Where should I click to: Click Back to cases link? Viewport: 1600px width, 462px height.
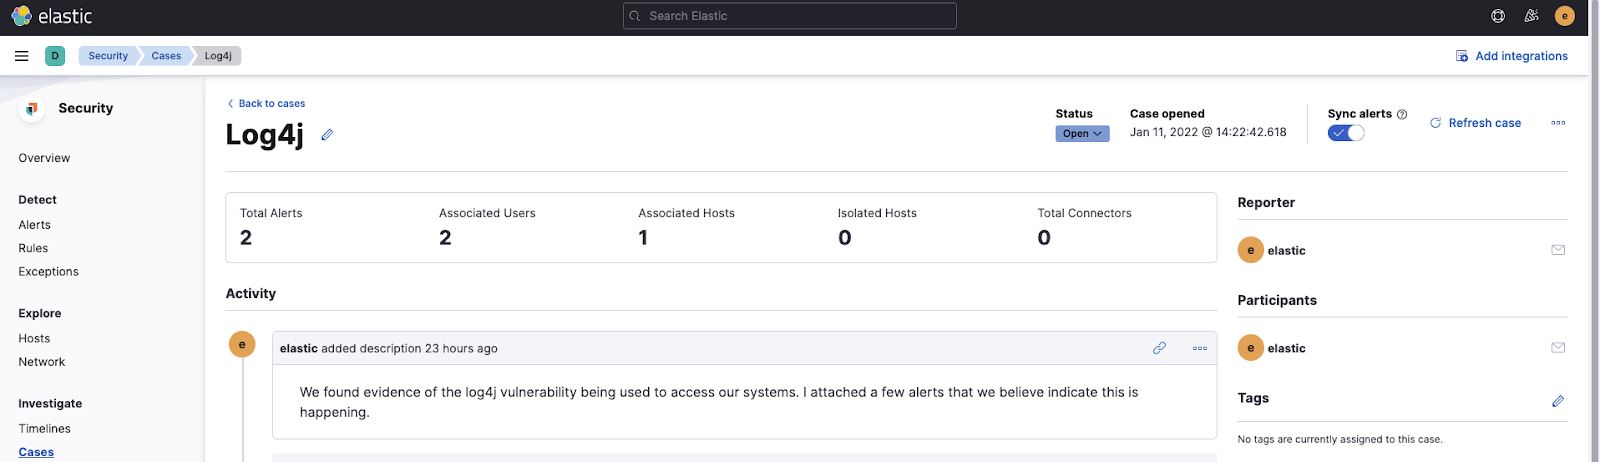pos(266,103)
